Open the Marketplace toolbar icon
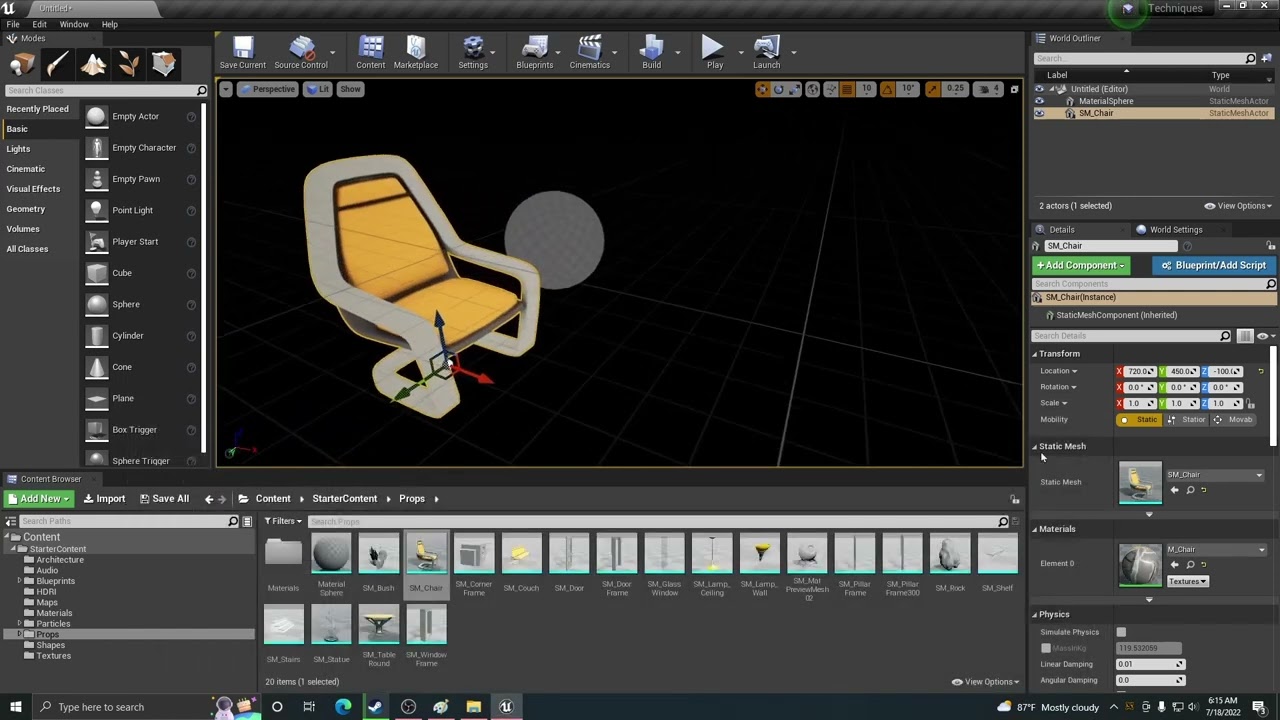 pos(416,53)
